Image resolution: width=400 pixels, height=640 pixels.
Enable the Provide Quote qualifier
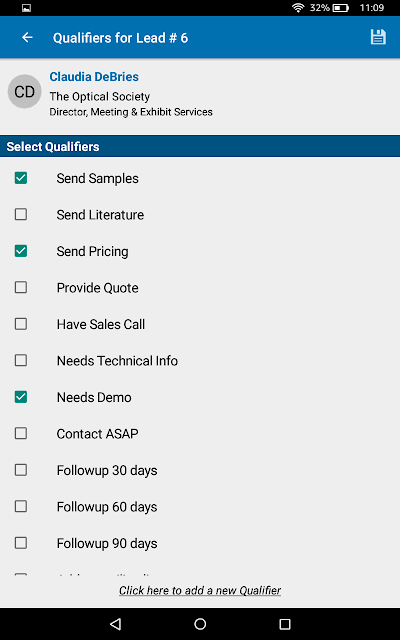[x=21, y=287]
